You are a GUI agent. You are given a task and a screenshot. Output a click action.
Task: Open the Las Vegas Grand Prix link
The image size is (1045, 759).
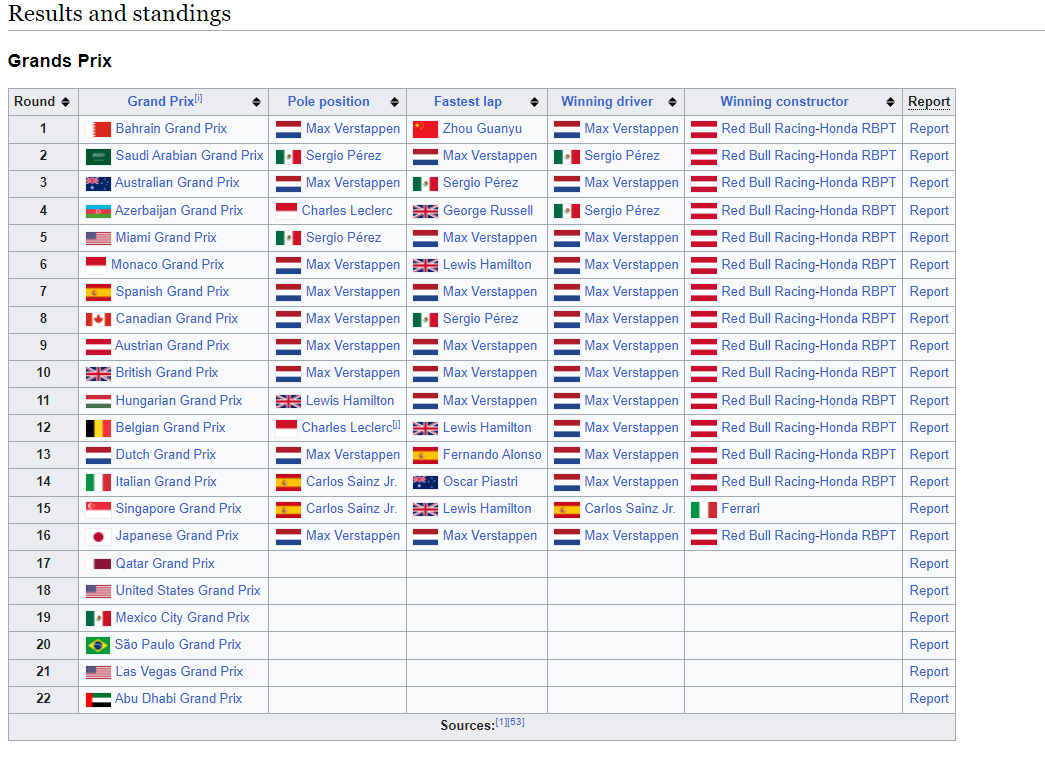click(179, 672)
